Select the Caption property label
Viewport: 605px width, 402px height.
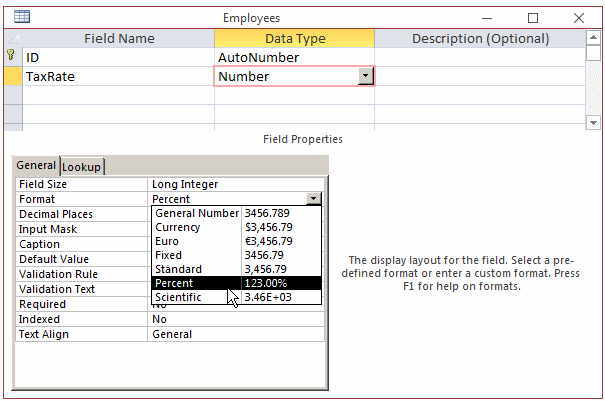click(81, 244)
